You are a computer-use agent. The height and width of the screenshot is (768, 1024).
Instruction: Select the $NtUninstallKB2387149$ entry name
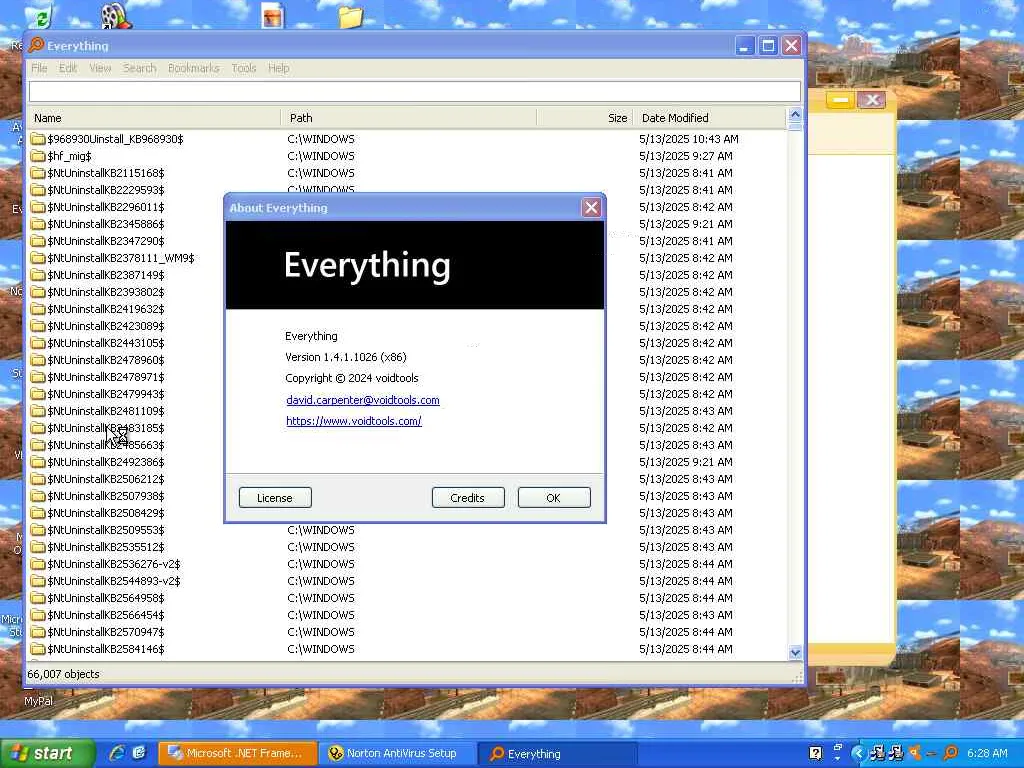pos(106,275)
